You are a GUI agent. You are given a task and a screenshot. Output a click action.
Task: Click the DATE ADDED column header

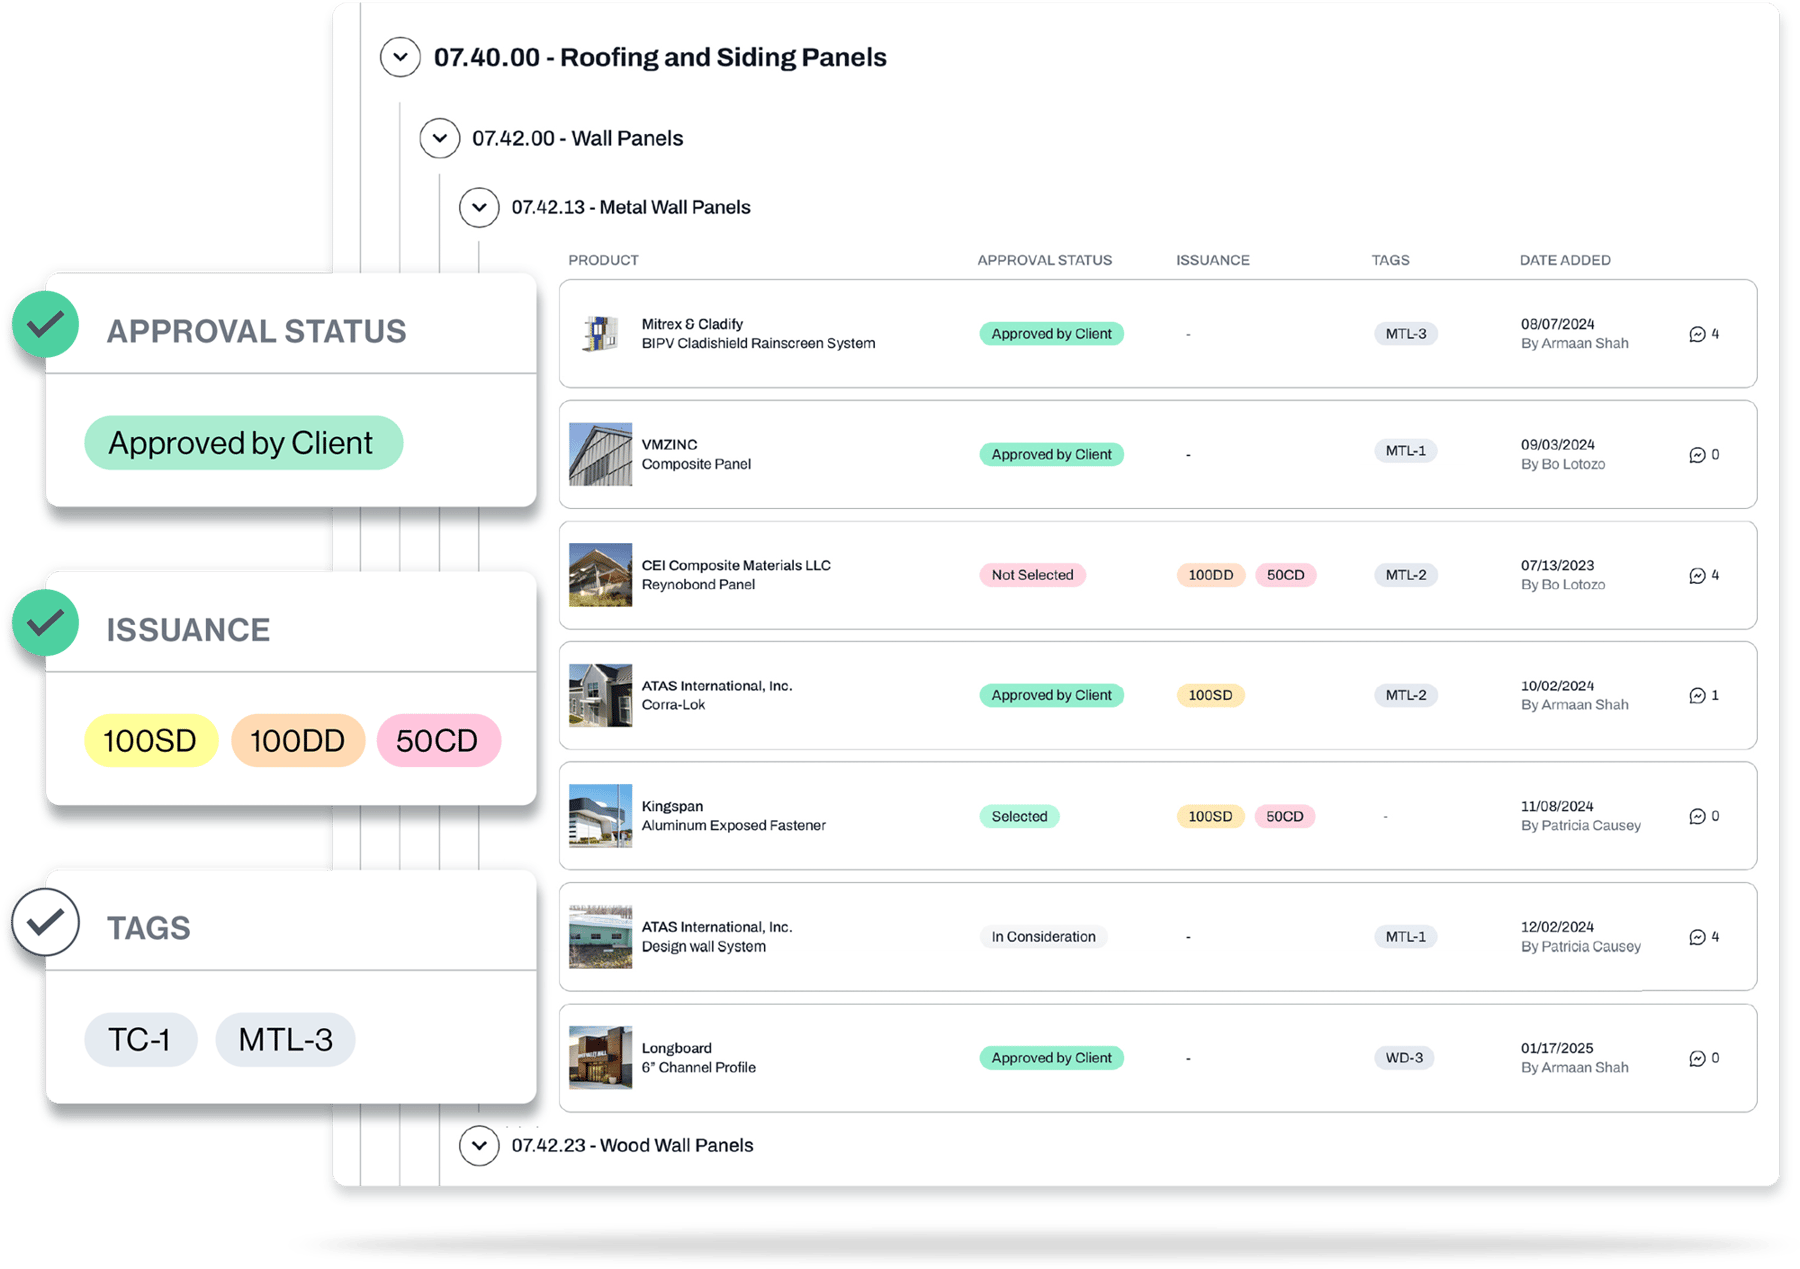click(x=1564, y=260)
